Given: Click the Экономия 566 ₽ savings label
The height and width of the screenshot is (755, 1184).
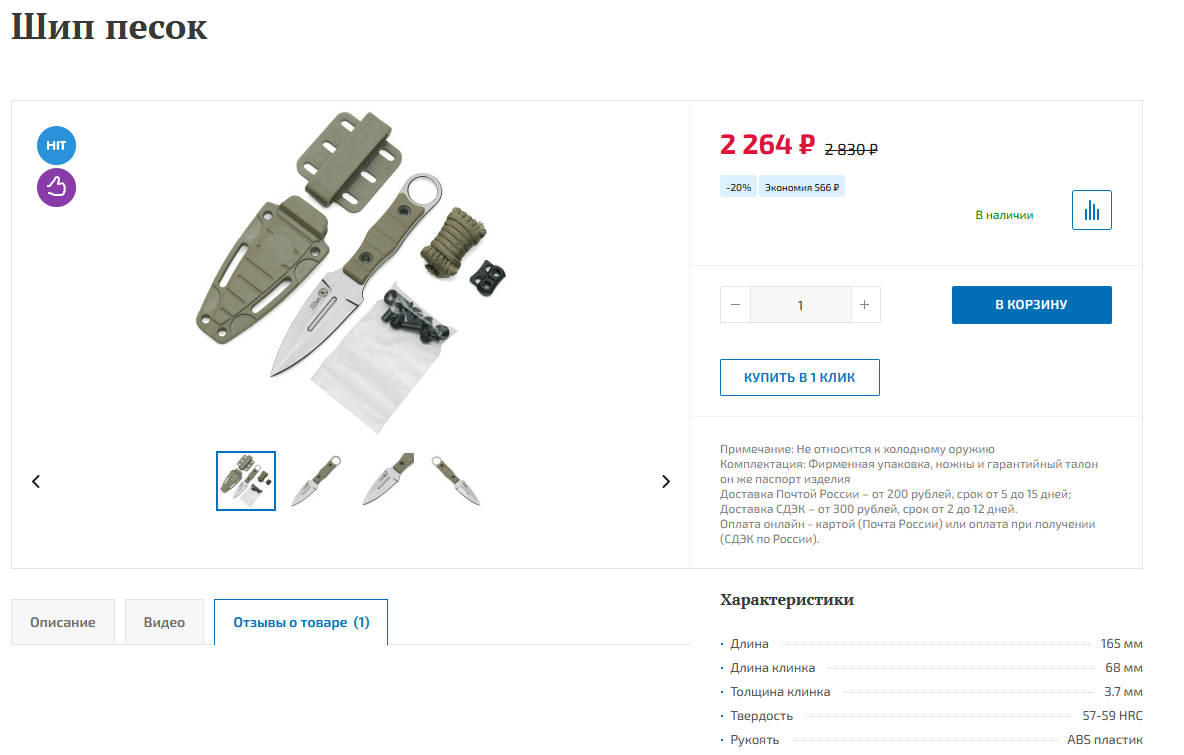Looking at the screenshot, I should click(802, 187).
